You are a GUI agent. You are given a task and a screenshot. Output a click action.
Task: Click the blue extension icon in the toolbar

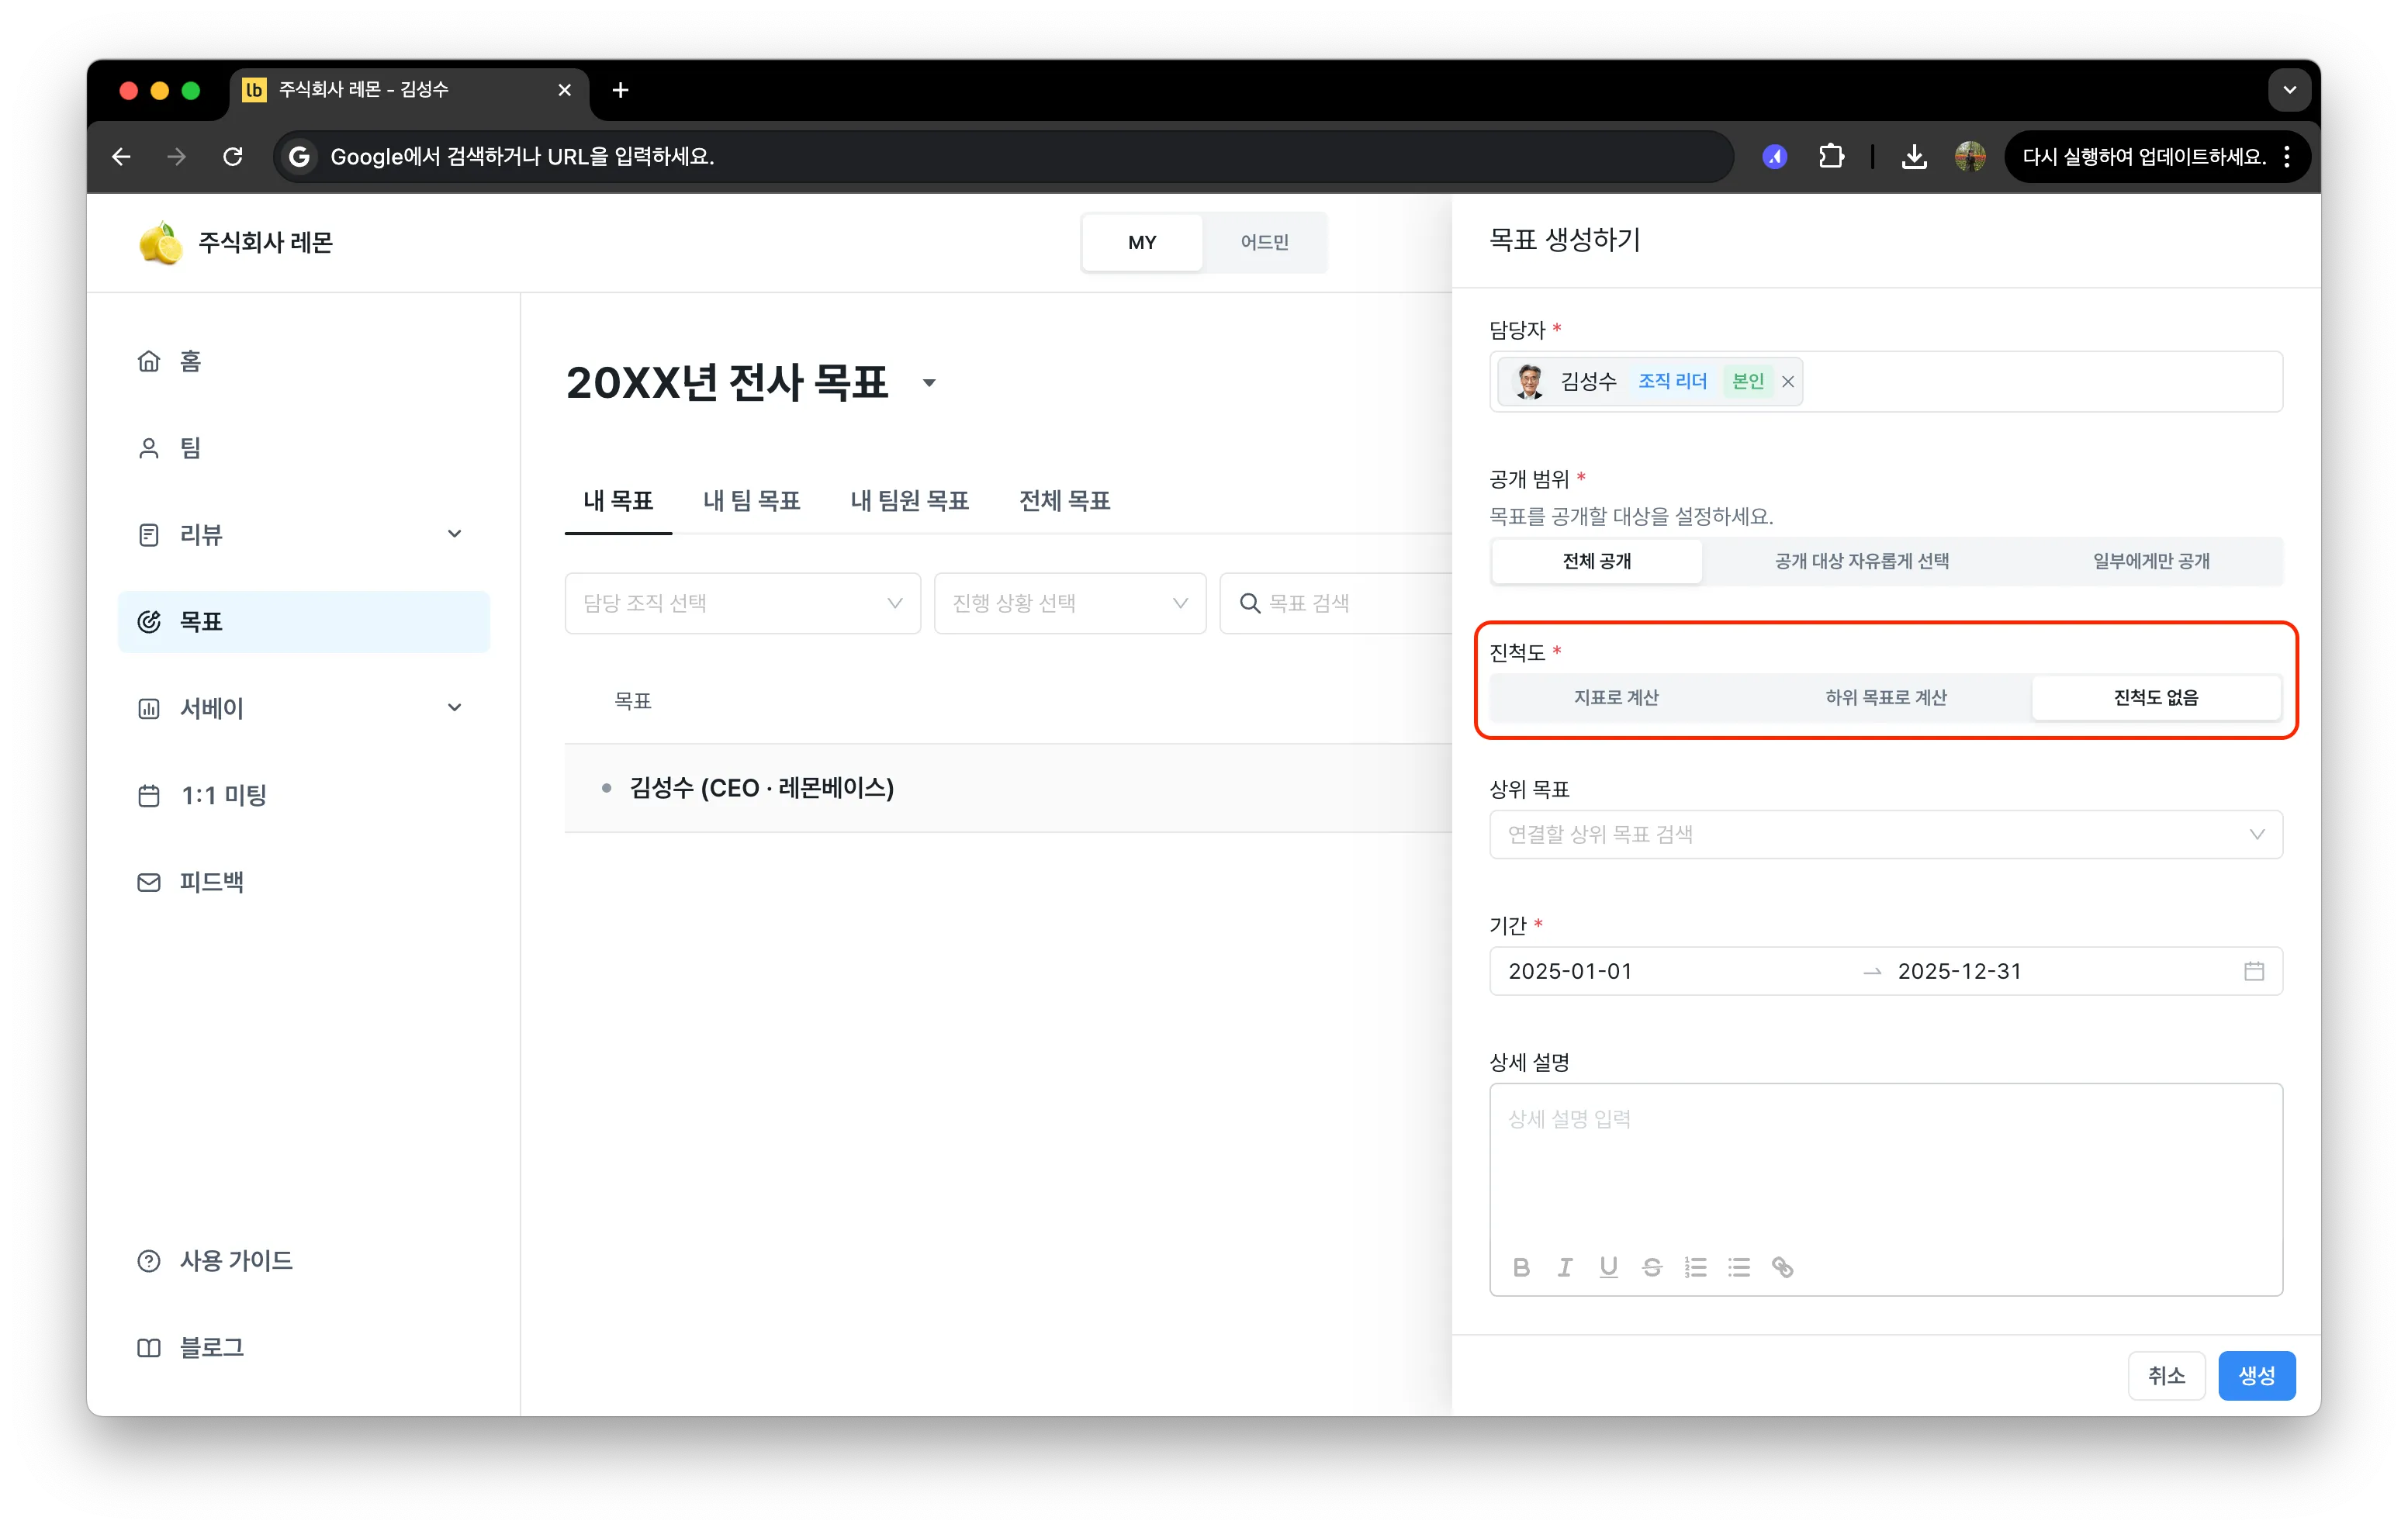pos(1775,156)
